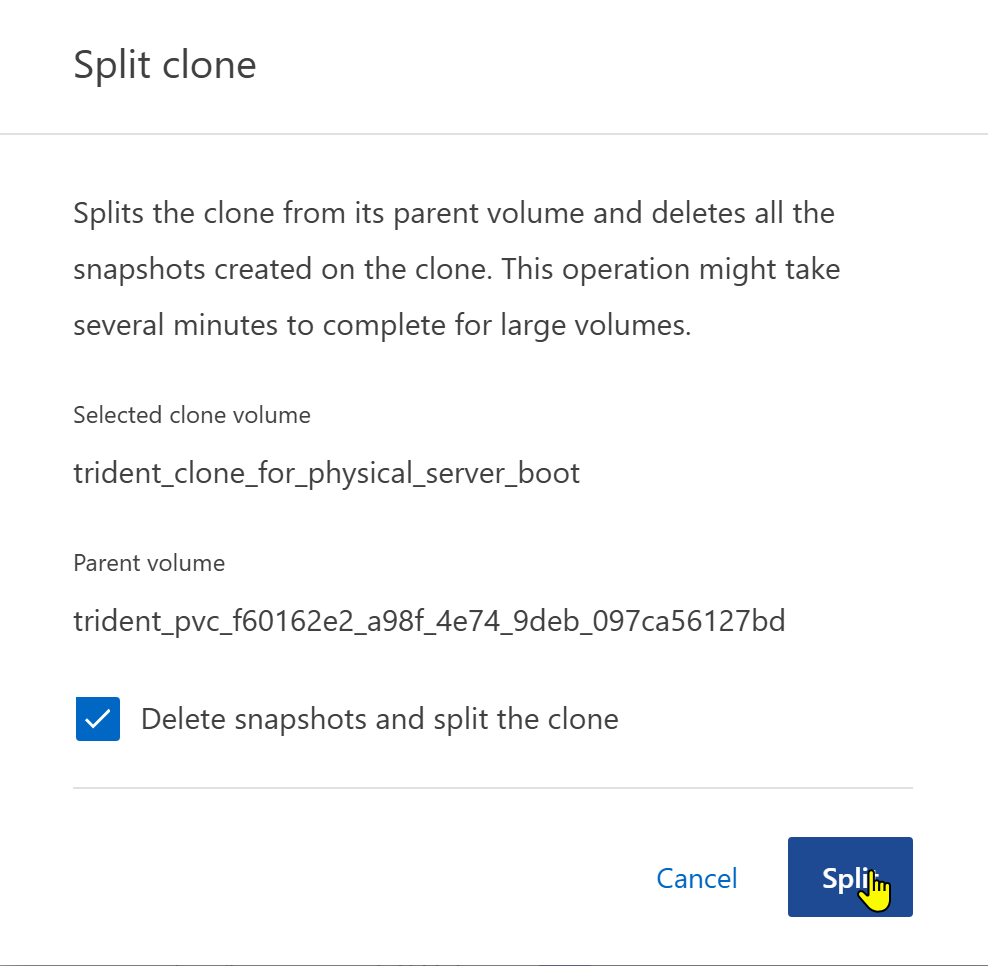The image size is (988, 966).
Task: Click the "Parent volume" field label
Action: tap(149, 563)
